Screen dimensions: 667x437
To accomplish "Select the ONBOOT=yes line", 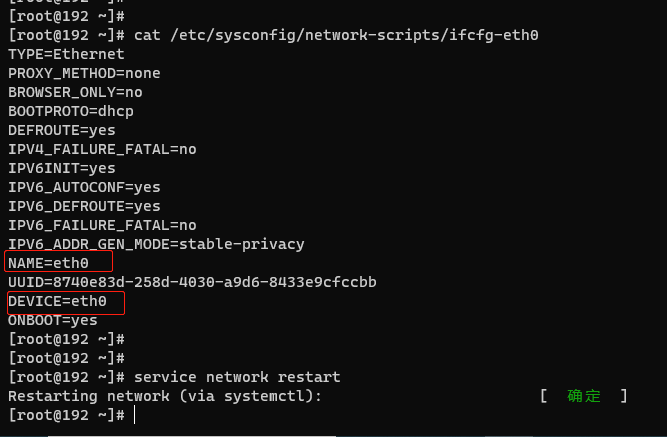I will coord(53,320).
